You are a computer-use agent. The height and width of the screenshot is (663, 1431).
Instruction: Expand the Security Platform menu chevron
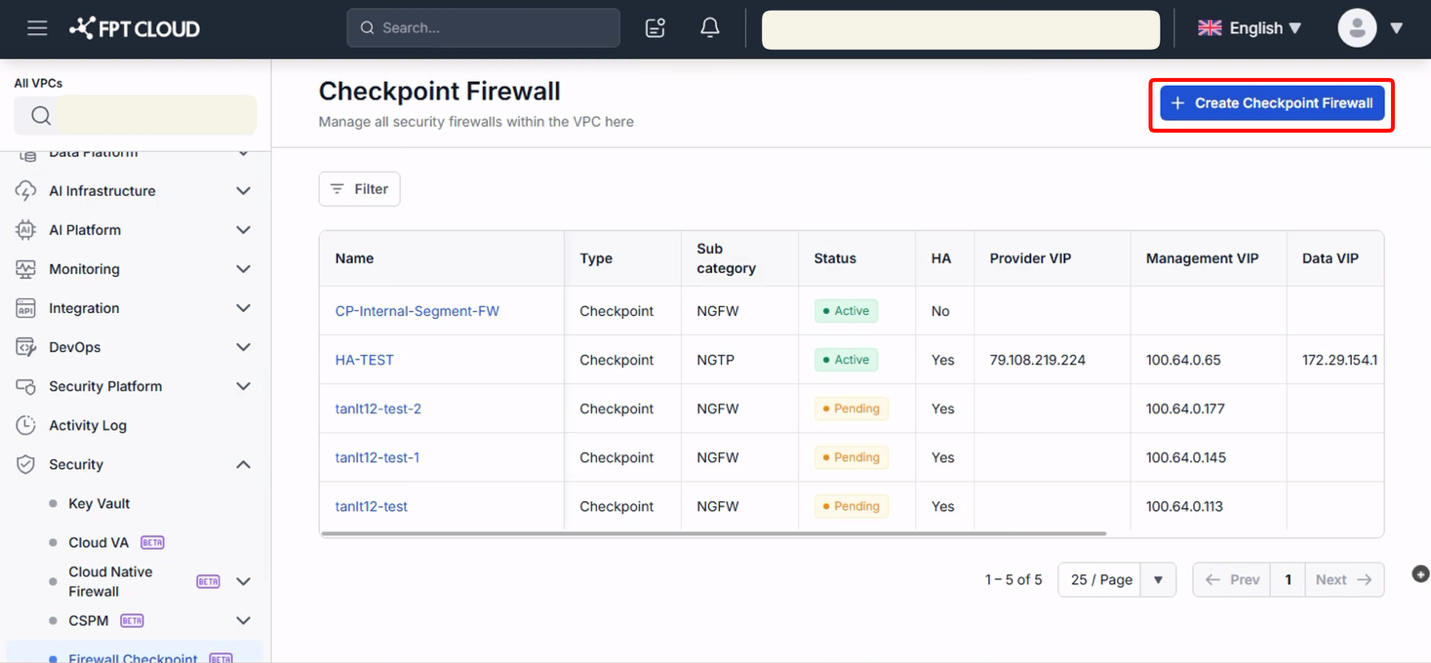pos(243,386)
